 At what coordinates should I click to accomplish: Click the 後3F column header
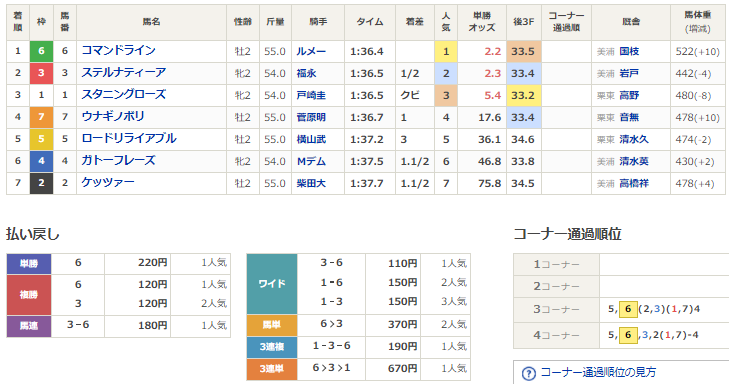tap(524, 22)
